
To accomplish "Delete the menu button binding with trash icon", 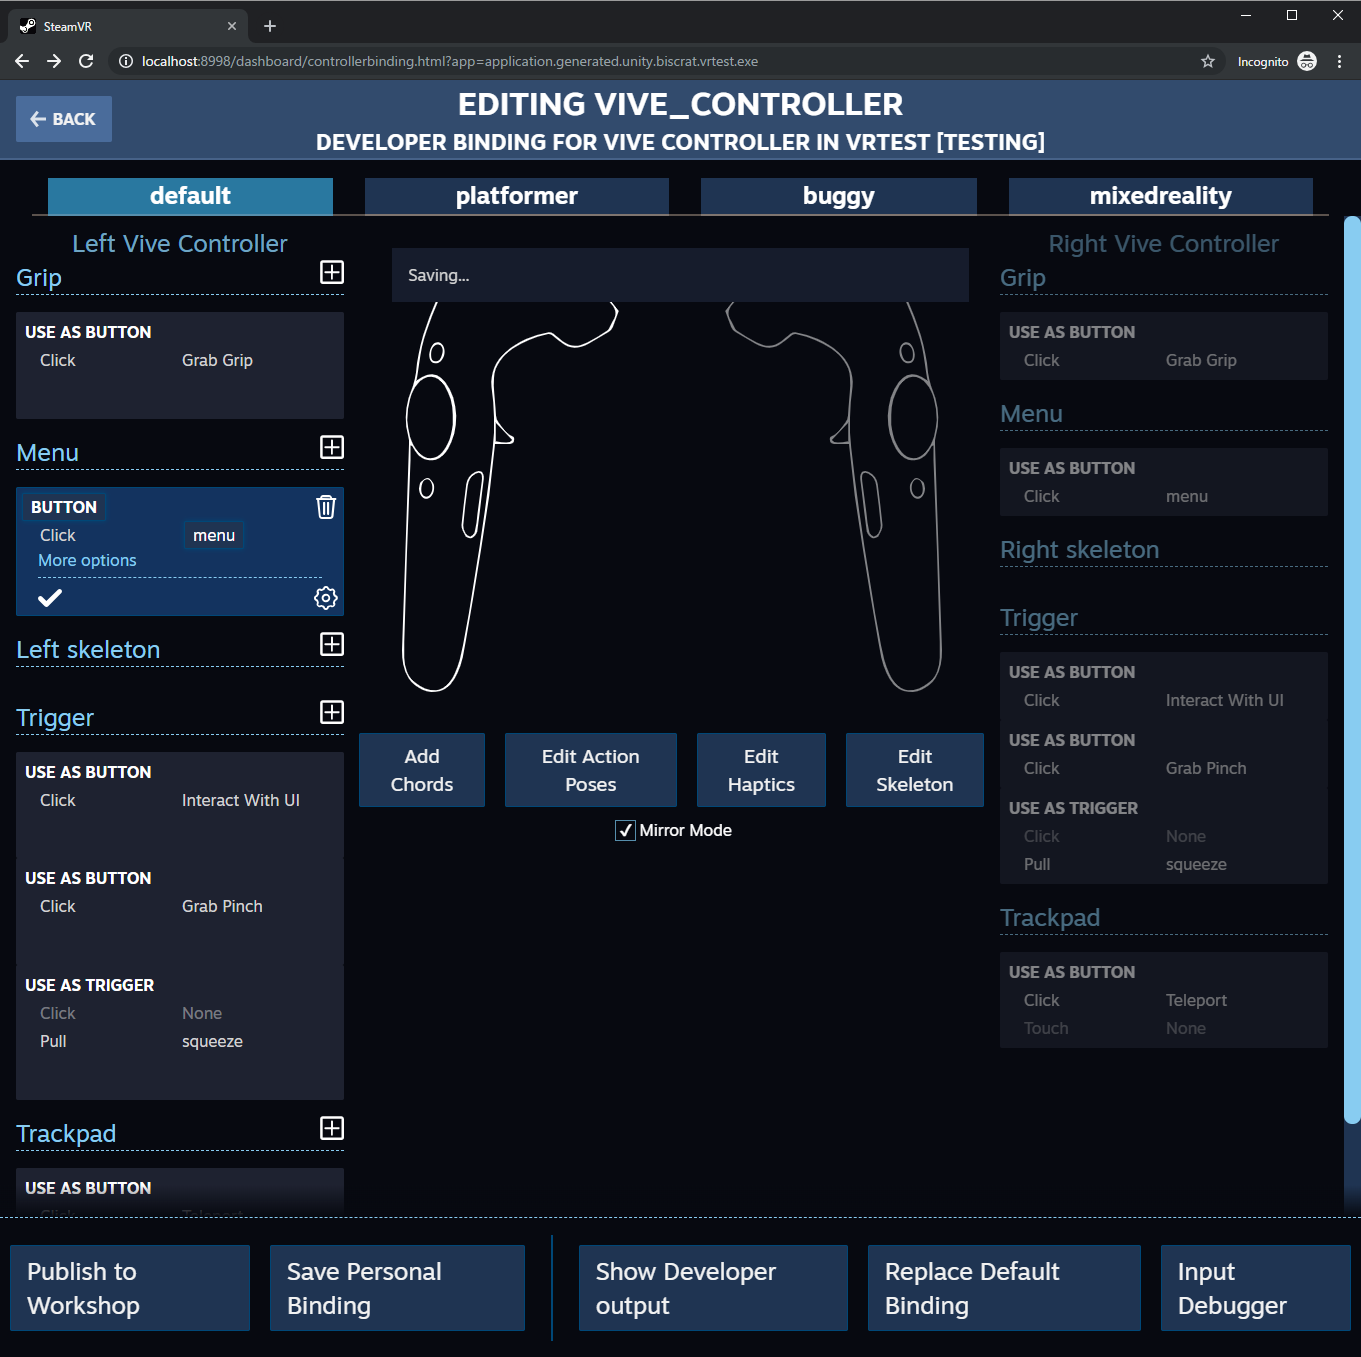I will 325,507.
